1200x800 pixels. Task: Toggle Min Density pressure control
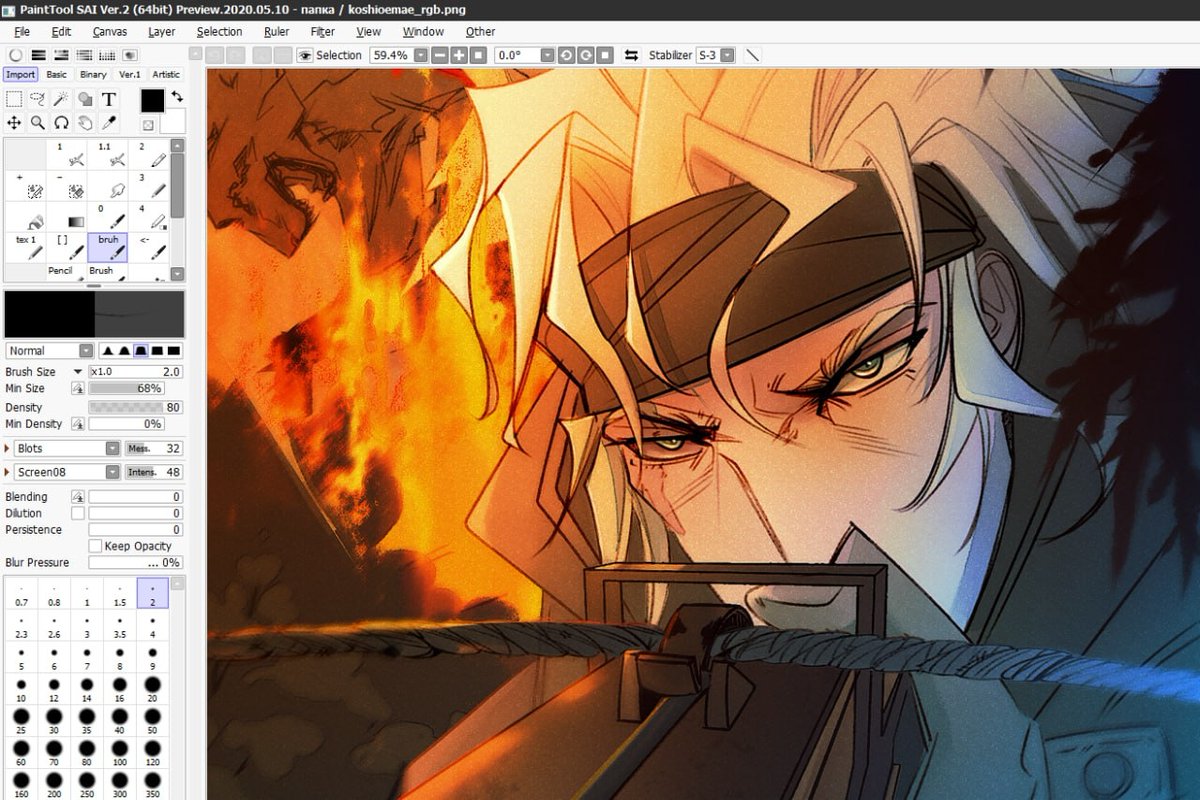[78, 424]
